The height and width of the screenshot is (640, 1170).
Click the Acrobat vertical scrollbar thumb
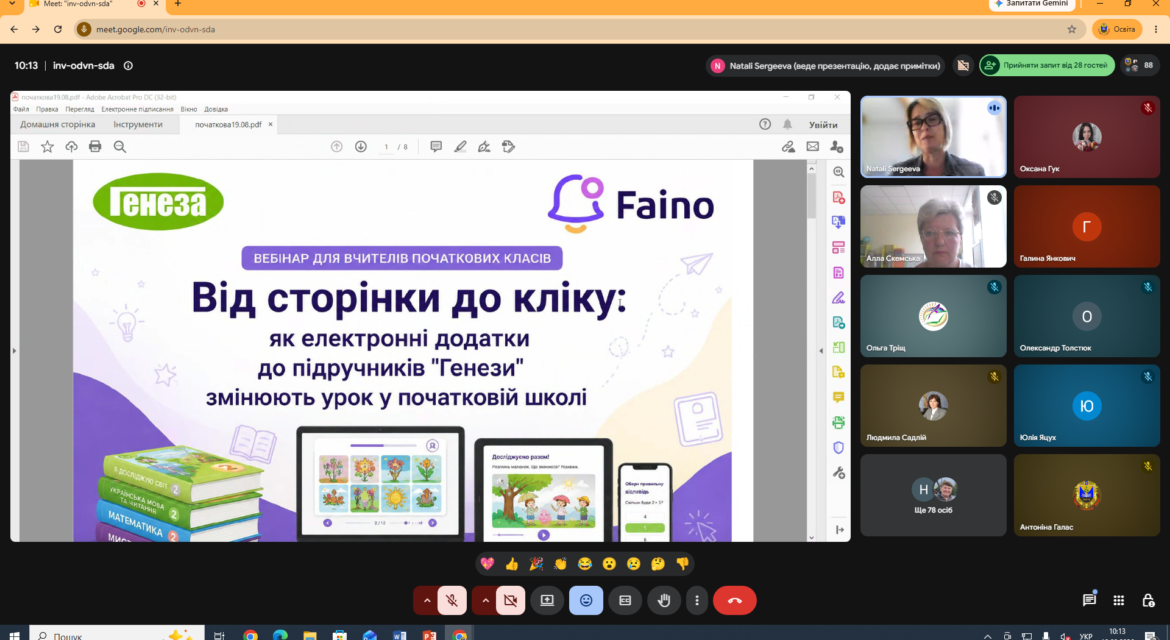pos(811,198)
